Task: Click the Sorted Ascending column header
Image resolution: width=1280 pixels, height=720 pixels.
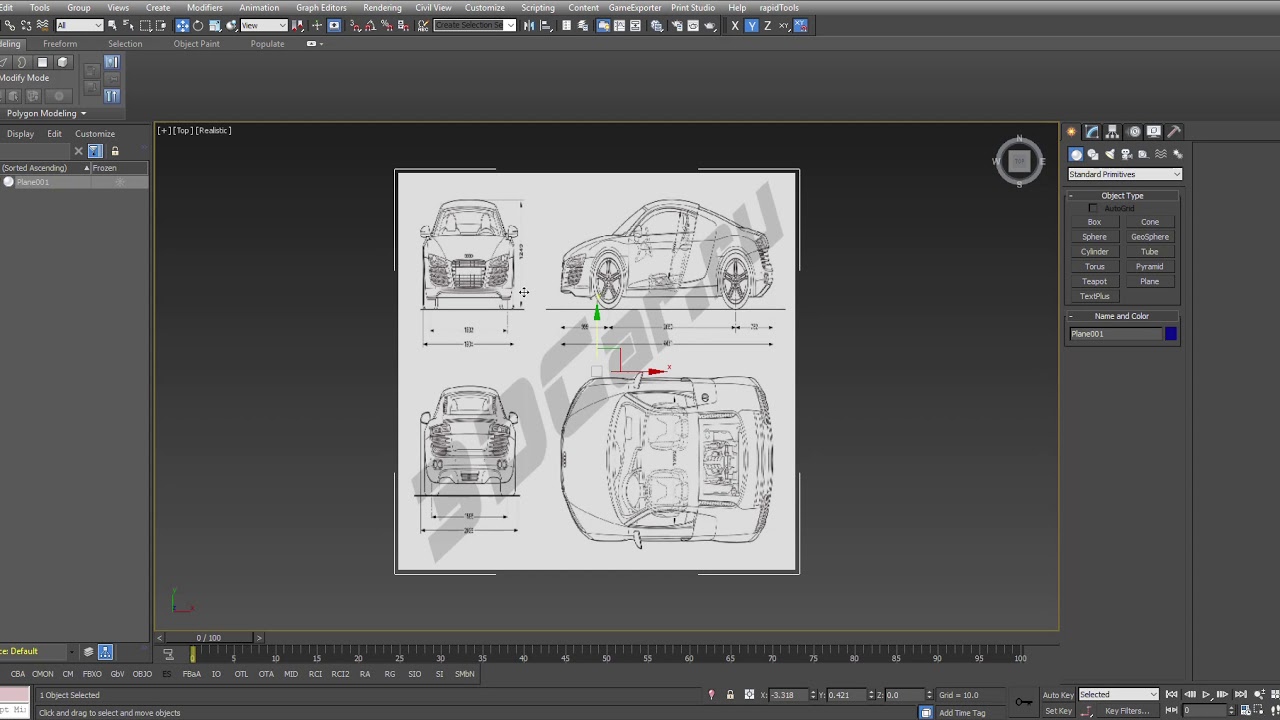Action: [x=43, y=168]
